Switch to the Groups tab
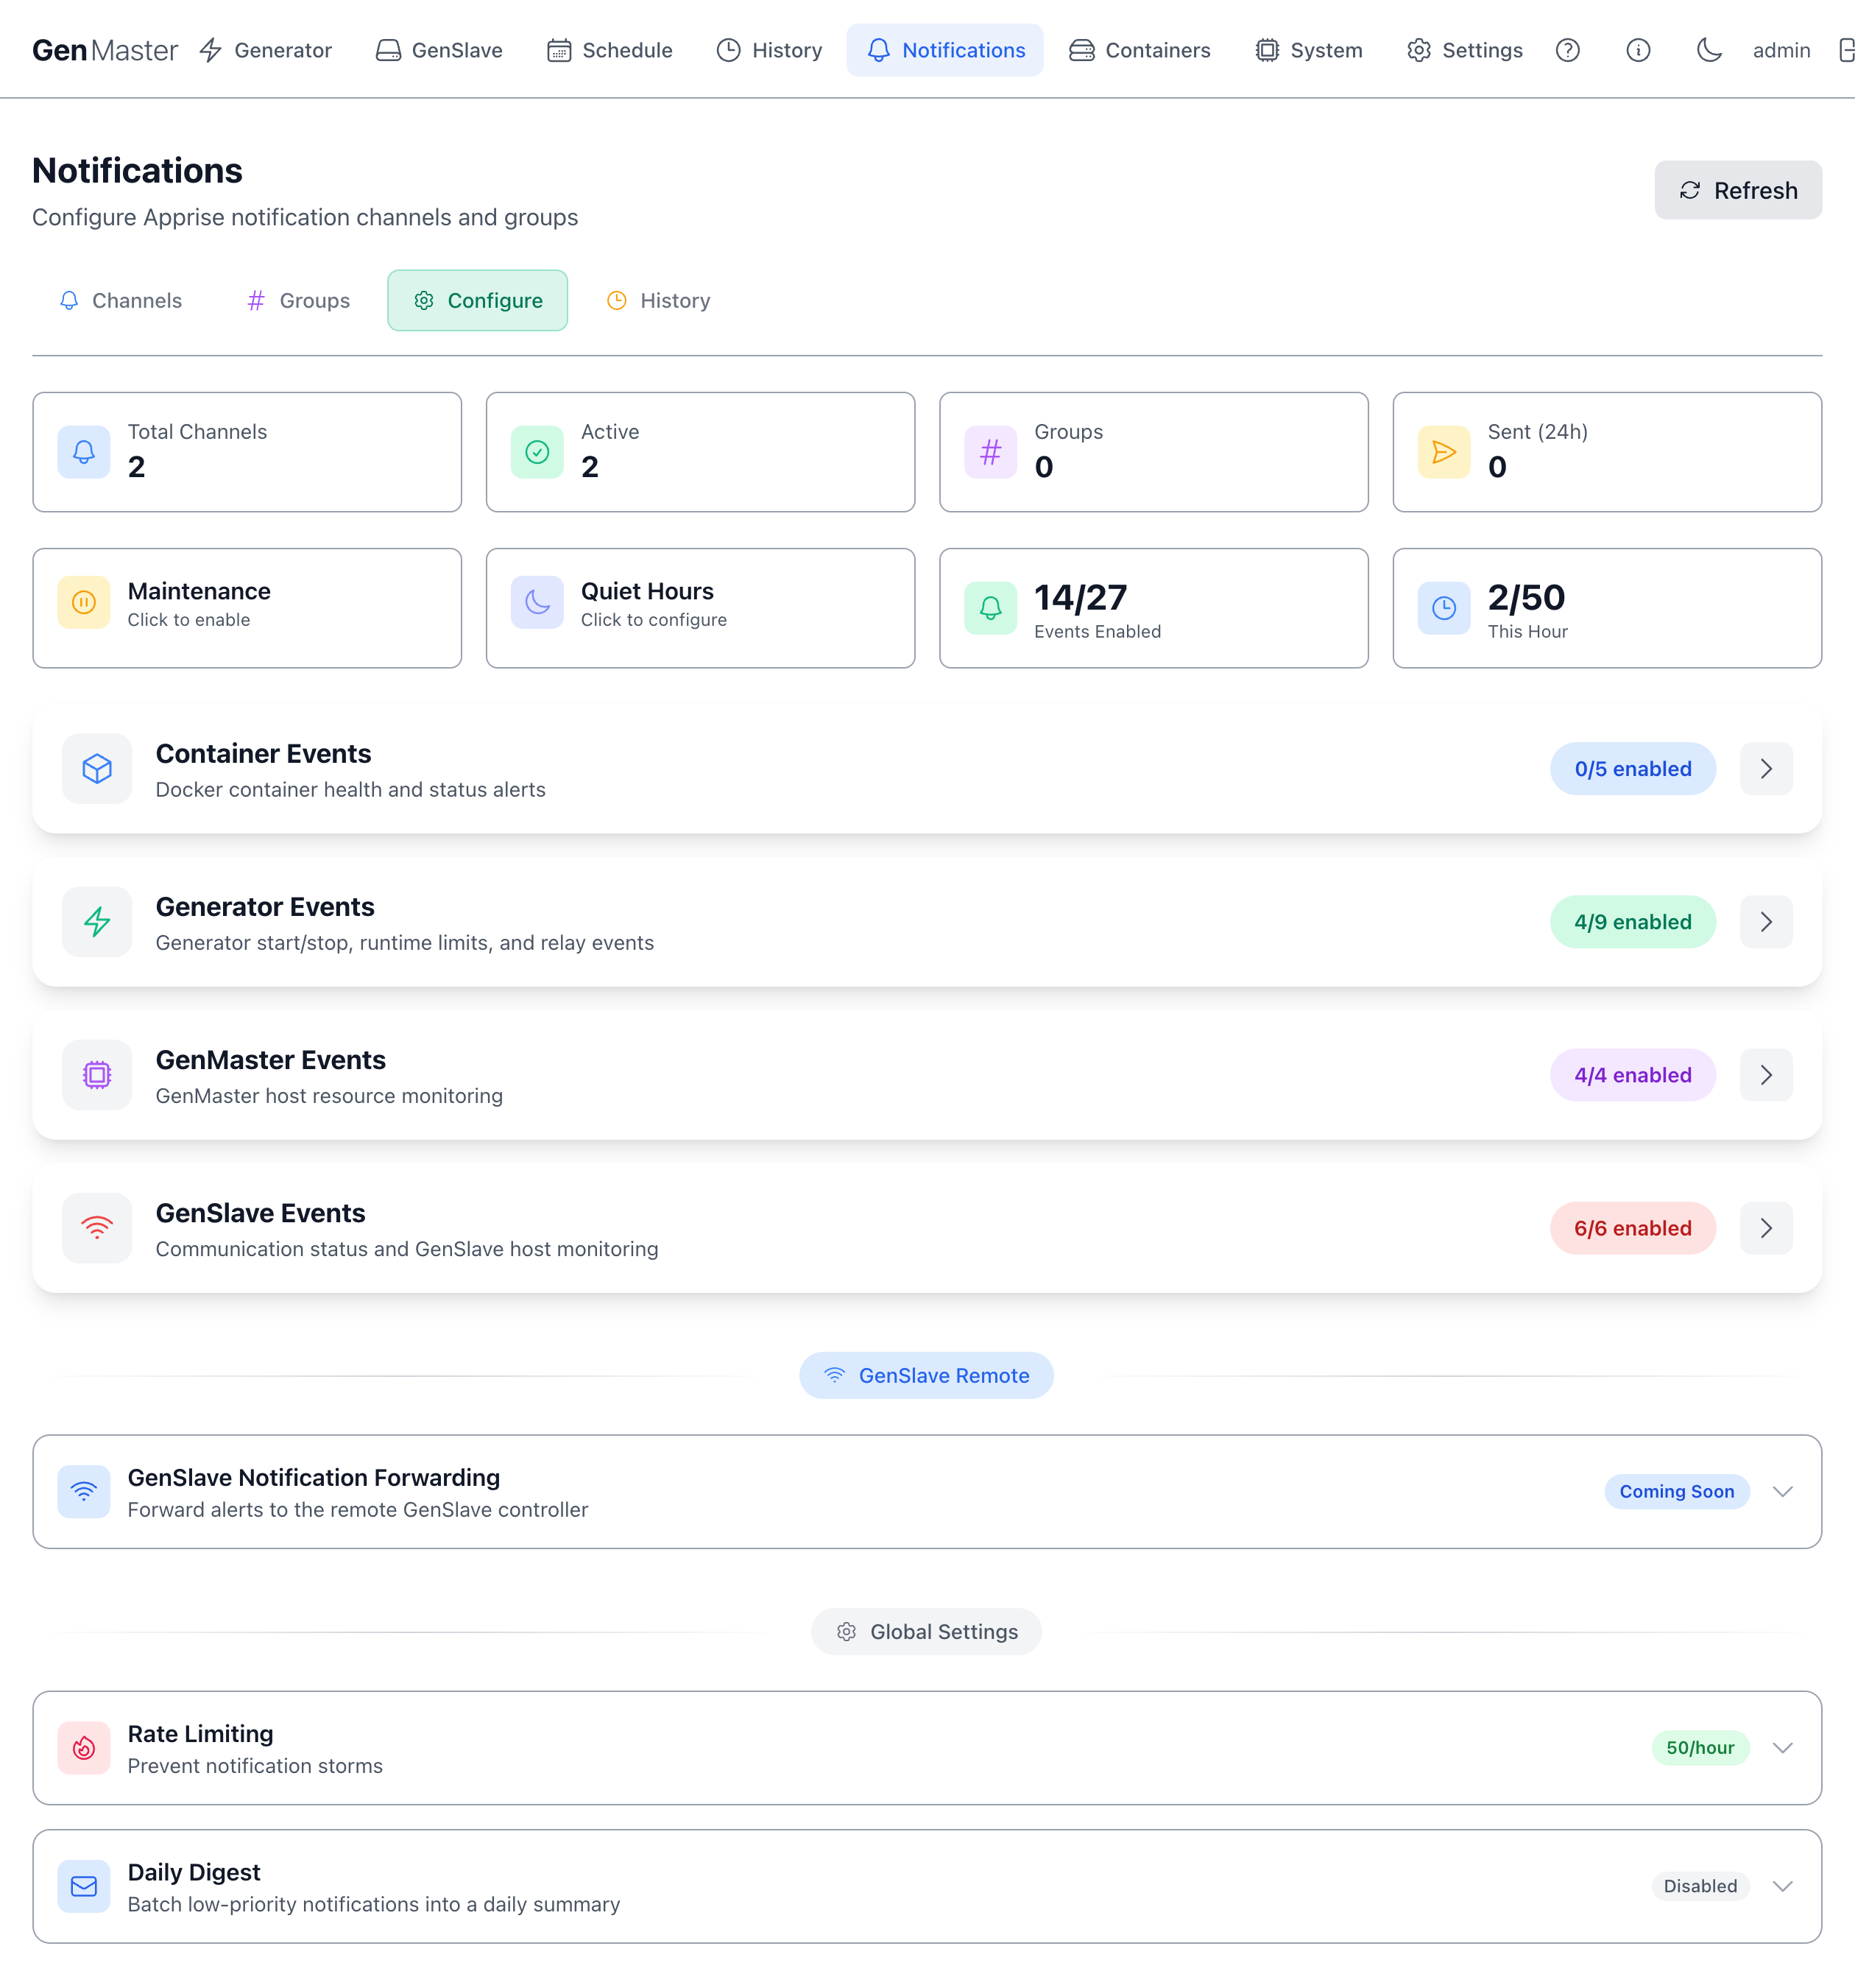 pos(298,300)
